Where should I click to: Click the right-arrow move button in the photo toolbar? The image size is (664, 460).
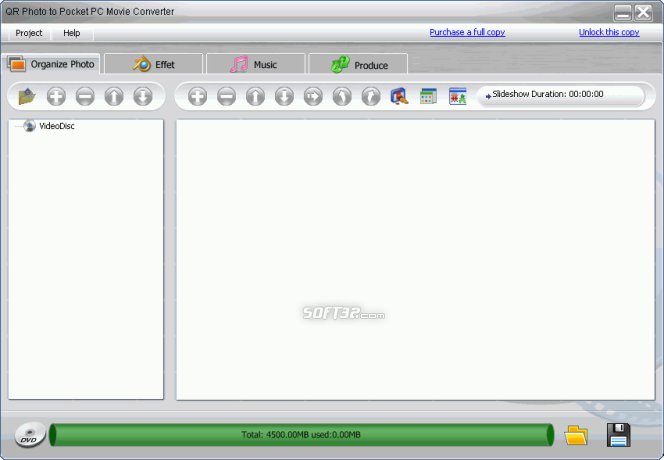313,96
